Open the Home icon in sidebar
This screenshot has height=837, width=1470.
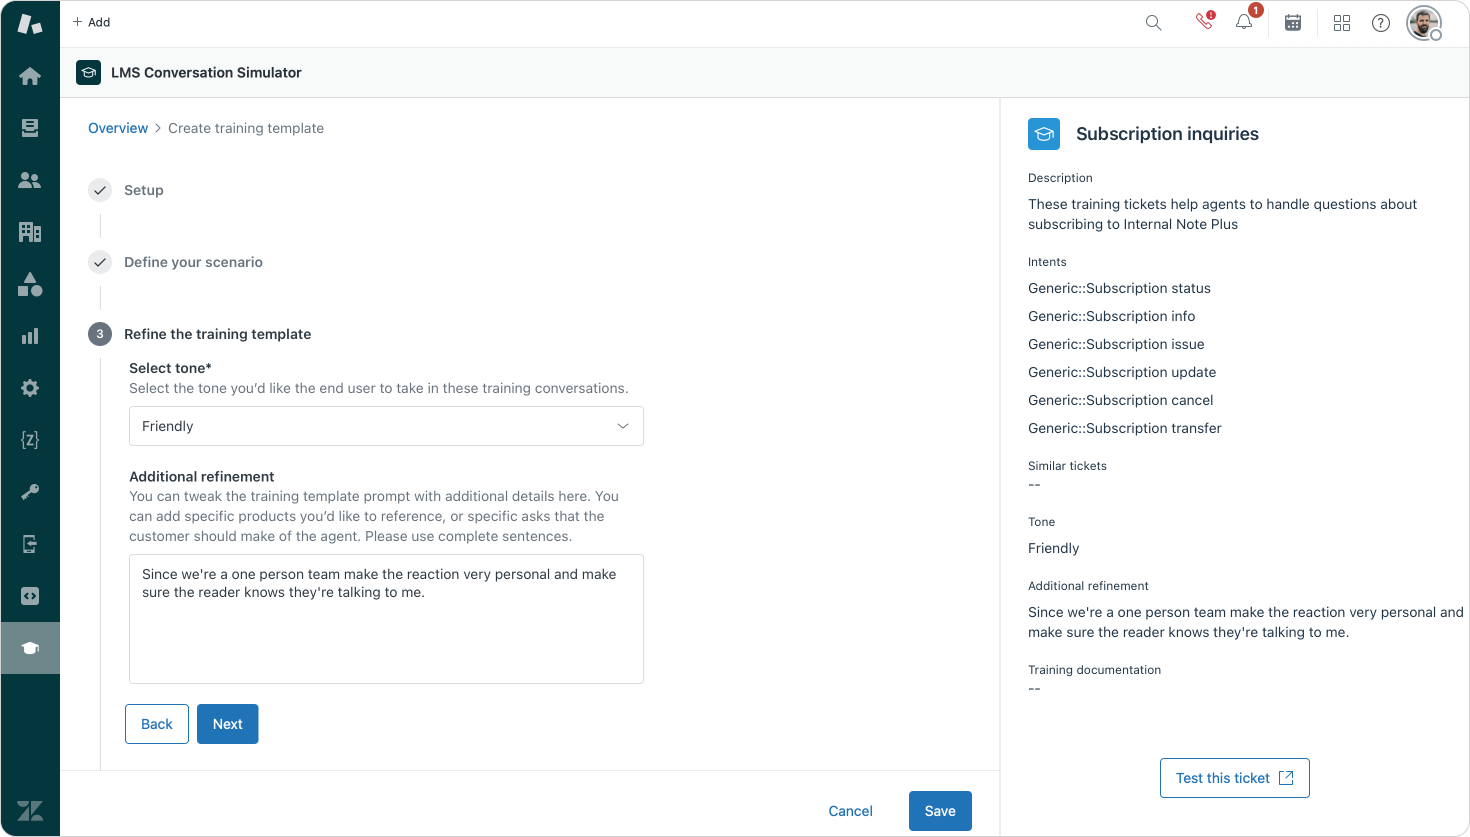30,76
